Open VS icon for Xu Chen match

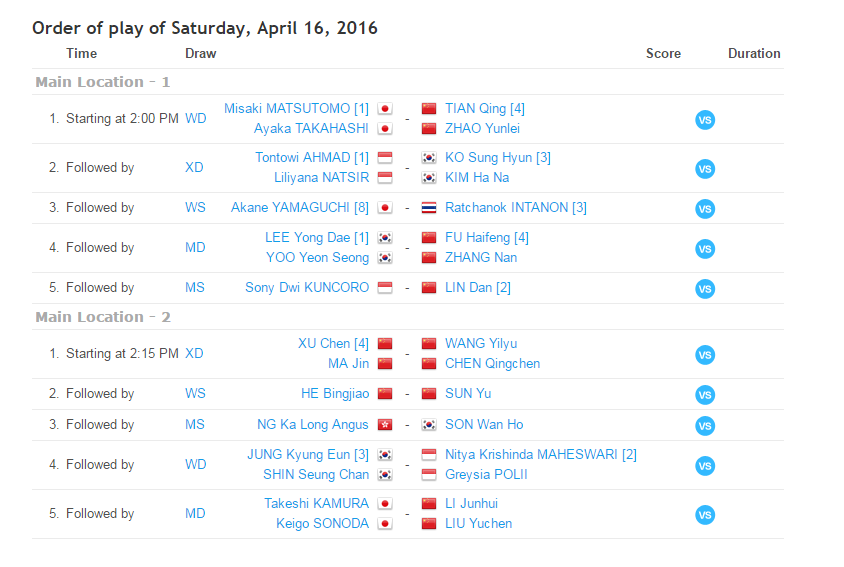705,354
